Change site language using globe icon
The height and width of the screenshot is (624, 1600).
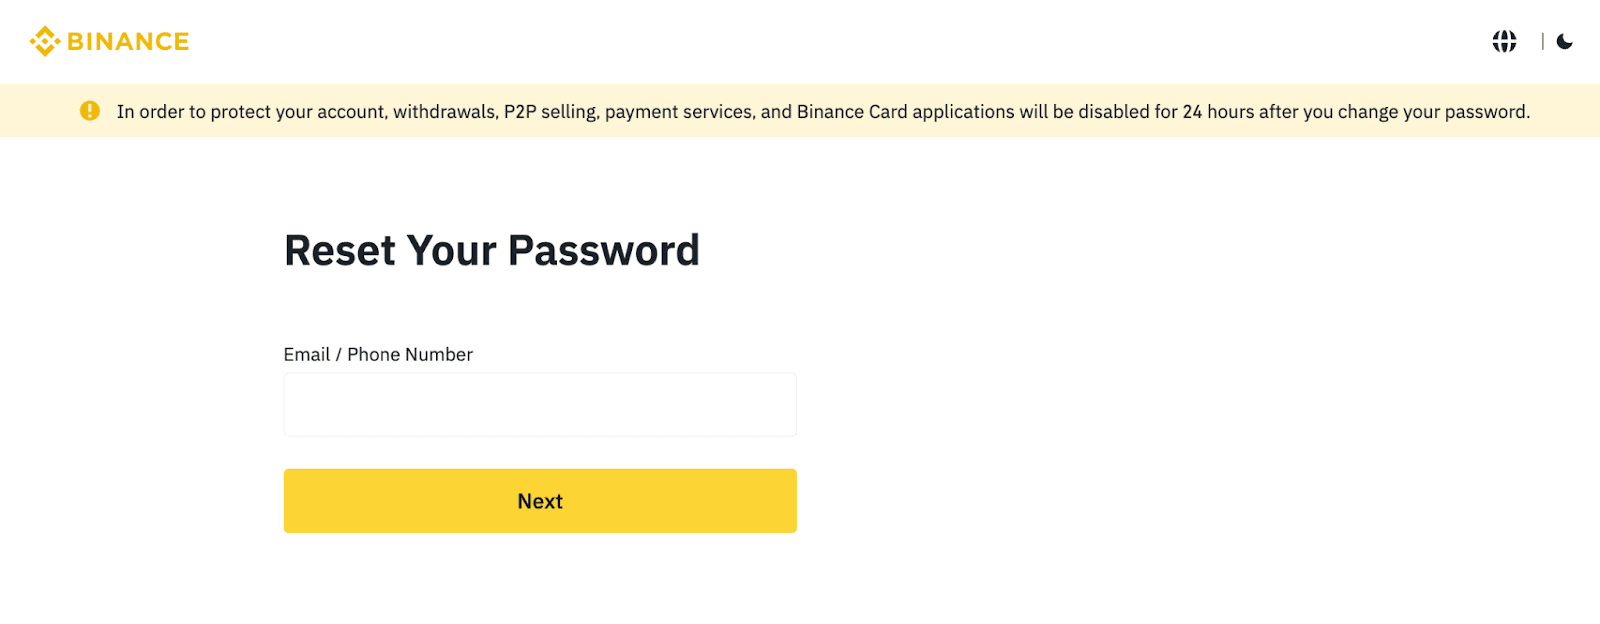(1504, 41)
